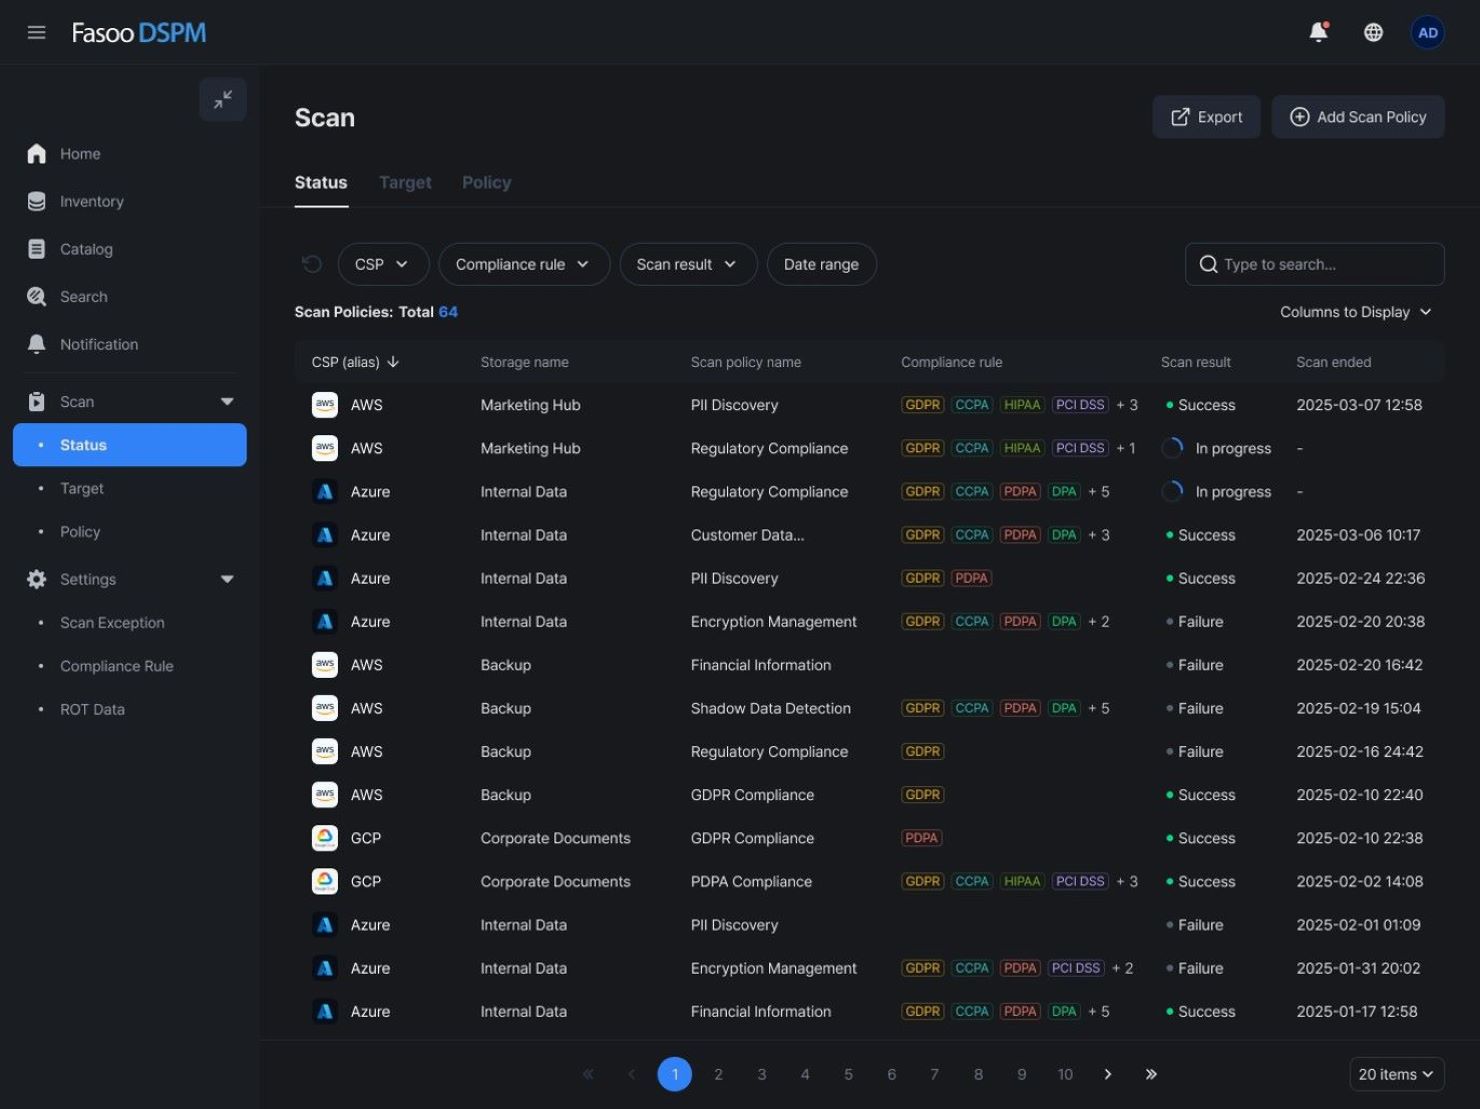Click the language globe icon

coord(1373,31)
